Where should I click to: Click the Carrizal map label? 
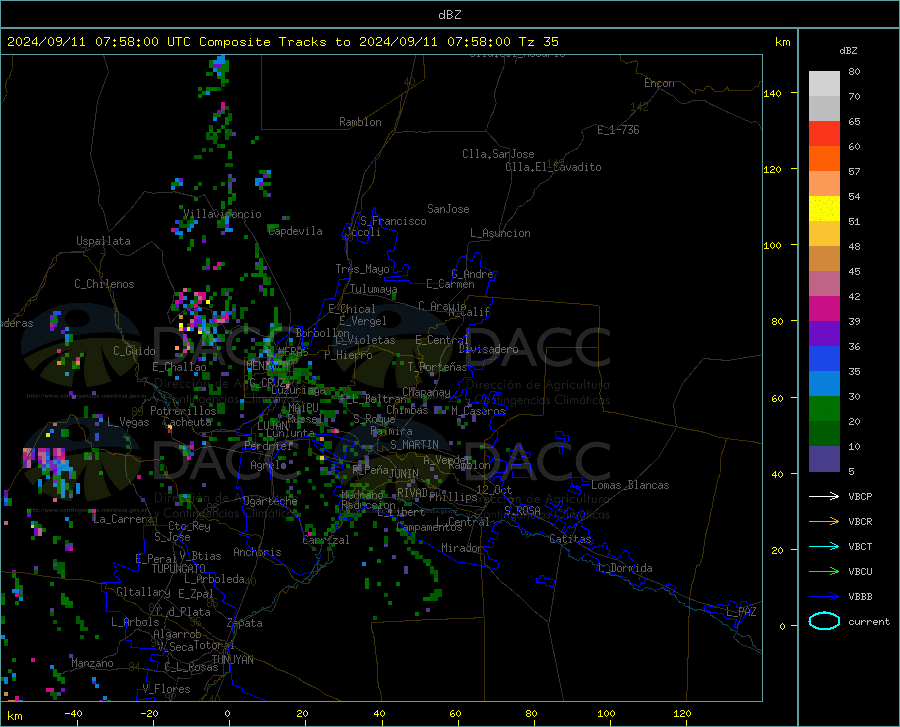point(325,541)
